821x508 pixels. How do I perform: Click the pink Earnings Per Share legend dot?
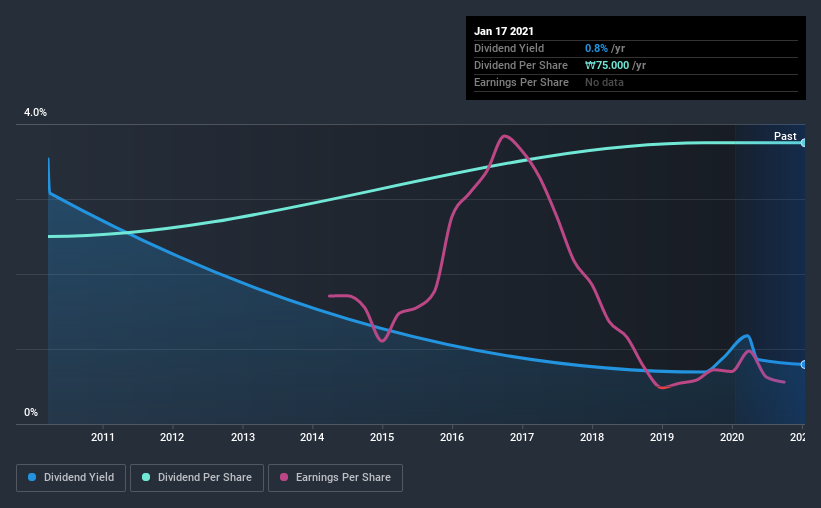[284, 477]
